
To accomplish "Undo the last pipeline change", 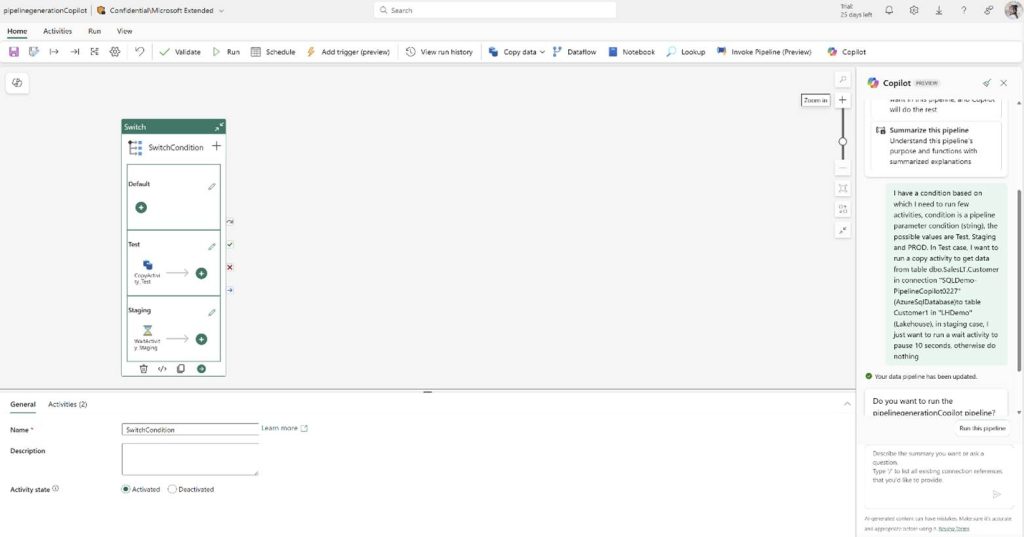I will 139,52.
